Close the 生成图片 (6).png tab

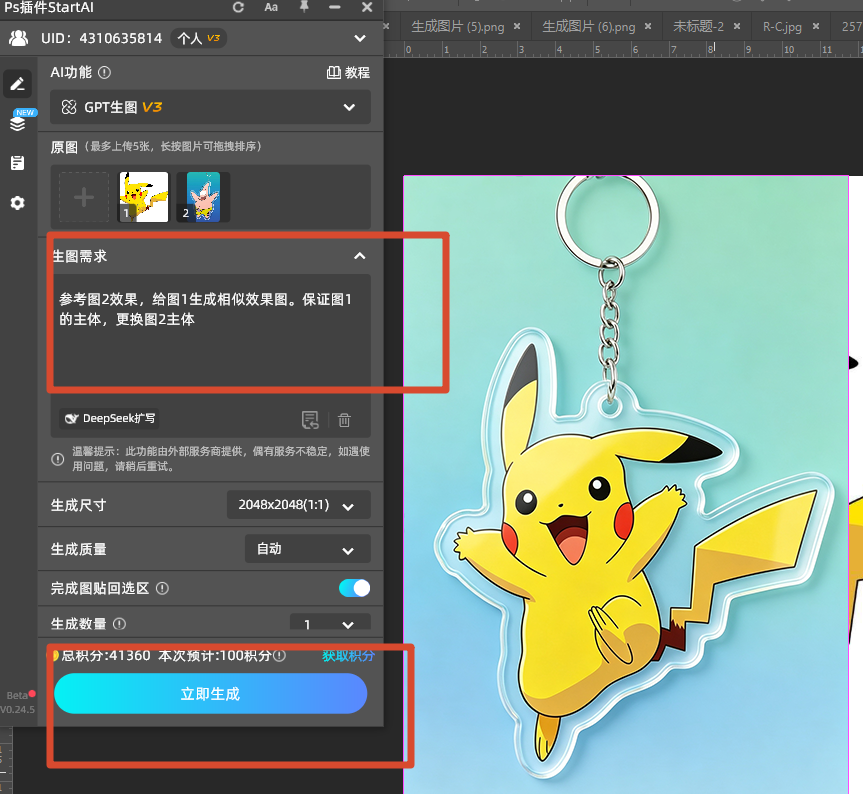[648, 26]
